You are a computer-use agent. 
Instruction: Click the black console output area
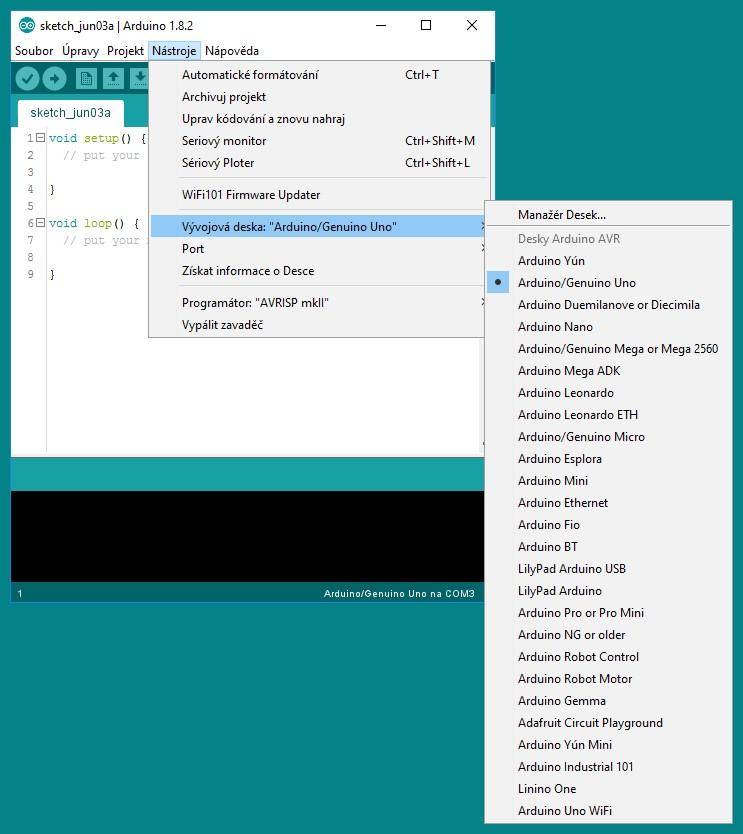pyautogui.click(x=247, y=536)
